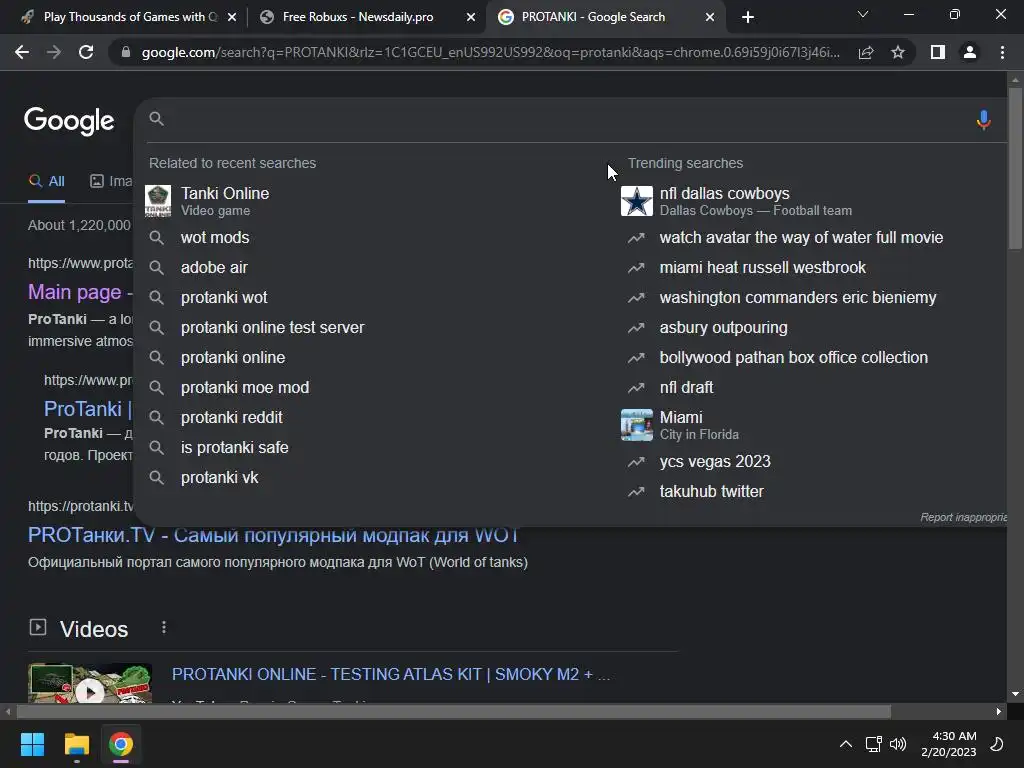Click the Chrome taskbar icon
The height and width of the screenshot is (768, 1024).
[121, 744]
